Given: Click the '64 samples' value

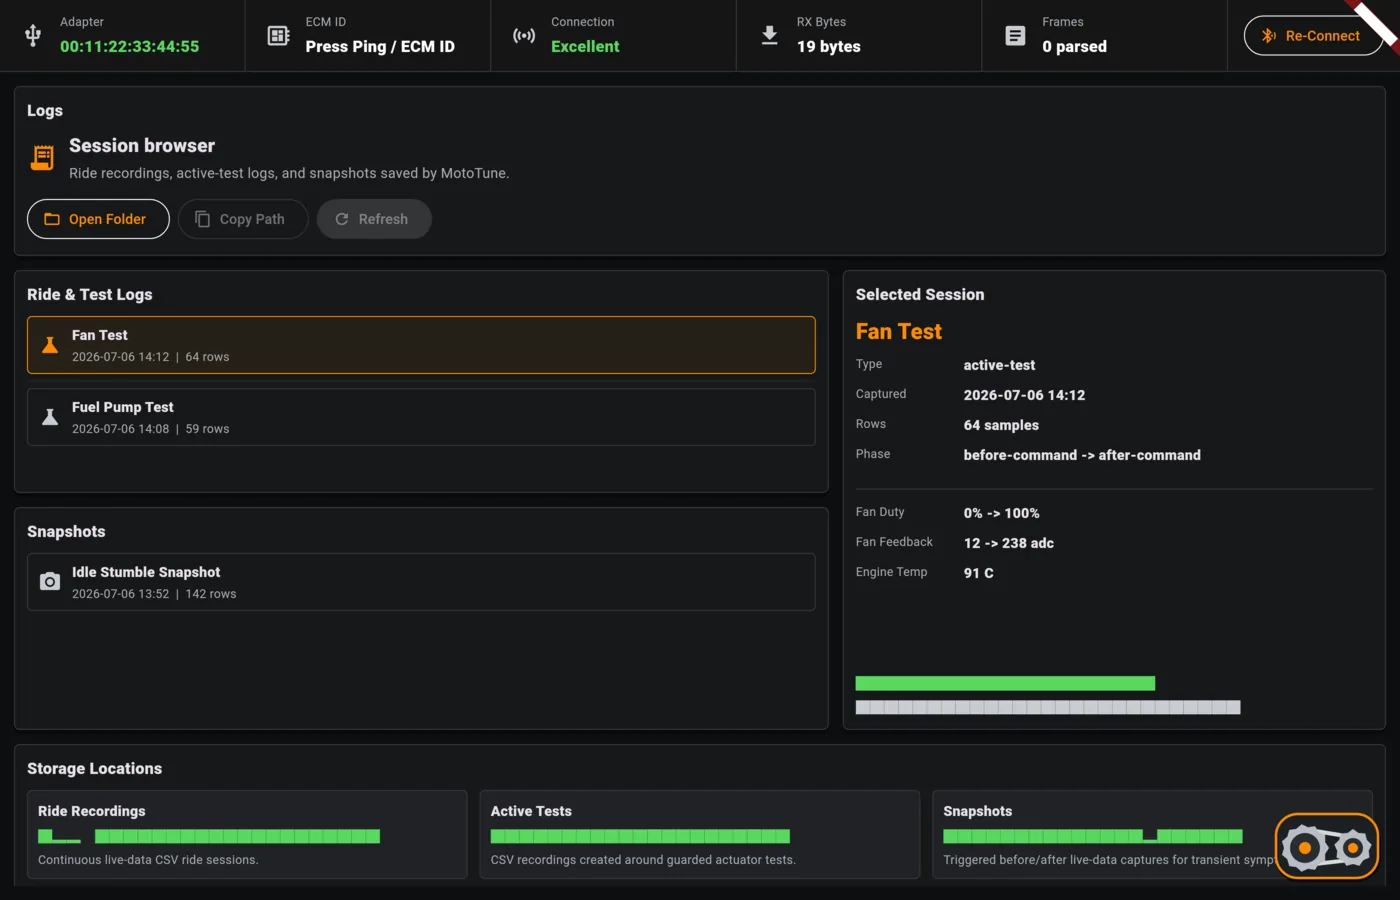Looking at the screenshot, I should click(x=1001, y=425).
